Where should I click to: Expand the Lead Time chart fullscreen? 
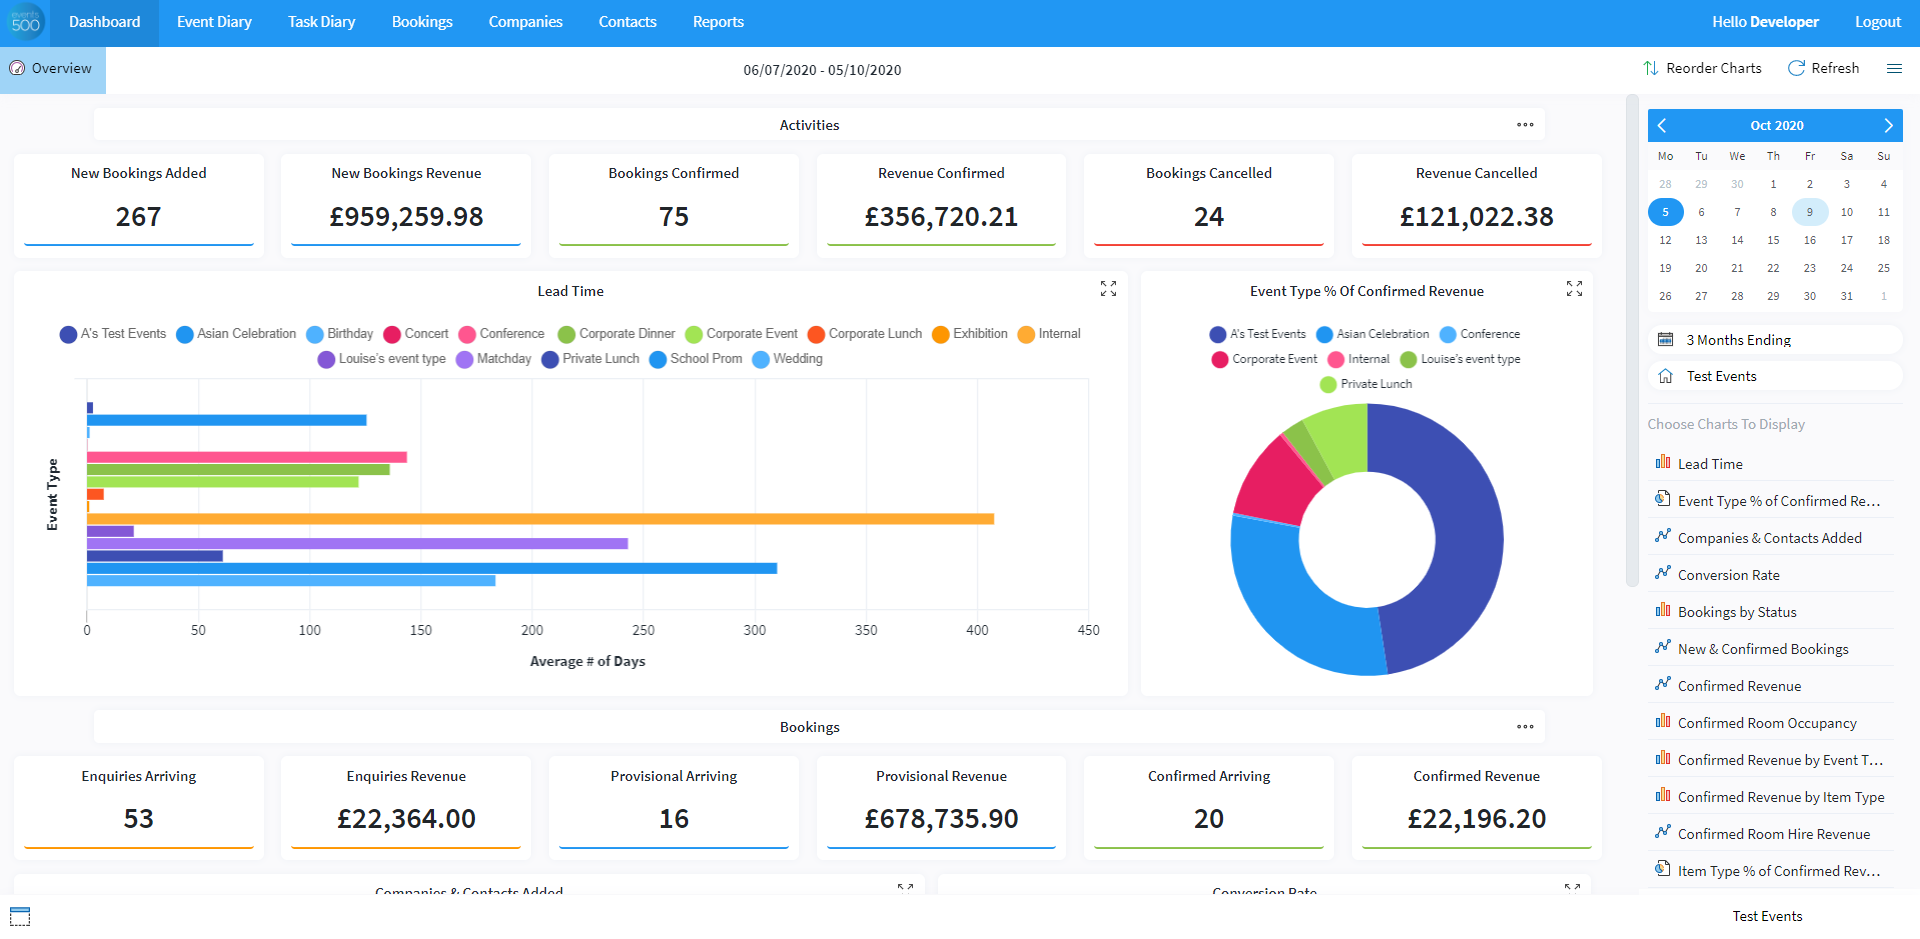pyautogui.click(x=1108, y=289)
